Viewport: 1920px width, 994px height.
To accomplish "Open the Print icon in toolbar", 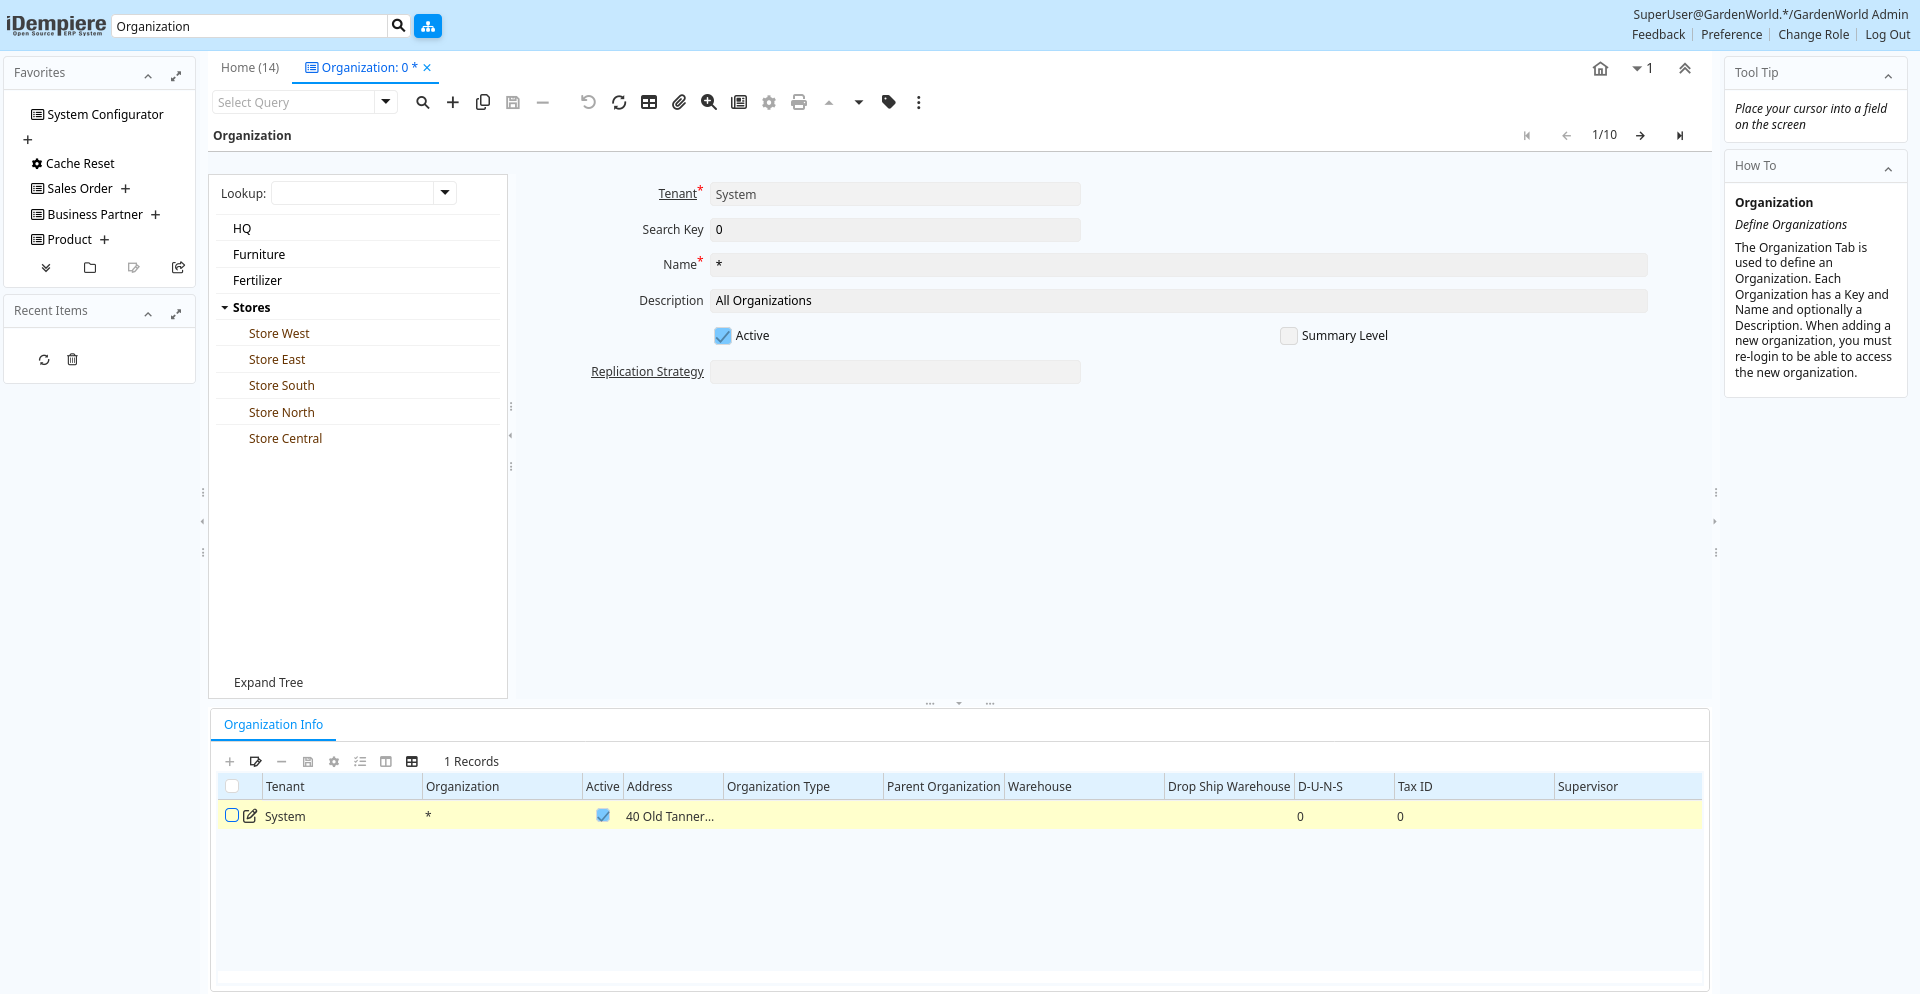I will (x=798, y=102).
